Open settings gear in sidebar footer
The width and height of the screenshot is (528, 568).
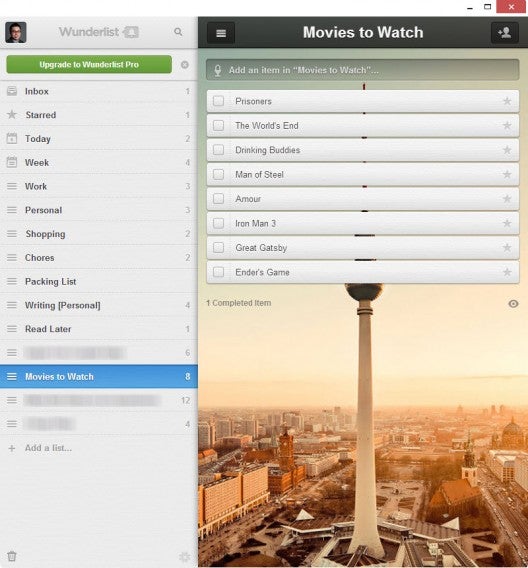point(185,556)
